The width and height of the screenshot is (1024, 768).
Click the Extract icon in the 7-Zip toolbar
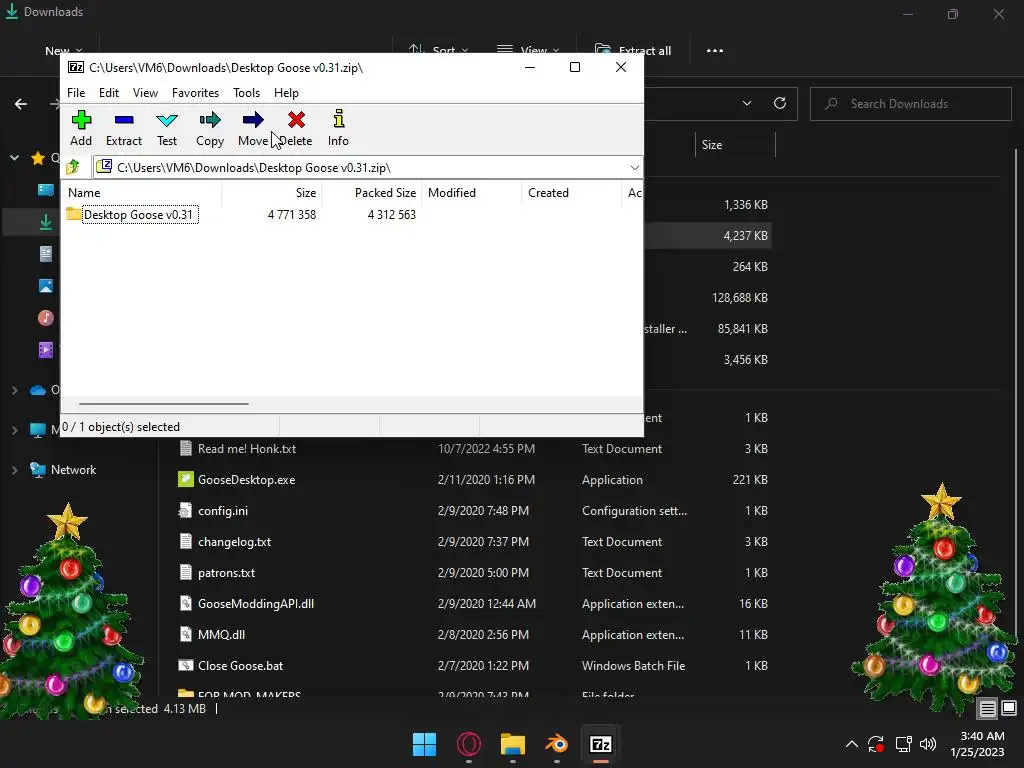tap(123, 120)
